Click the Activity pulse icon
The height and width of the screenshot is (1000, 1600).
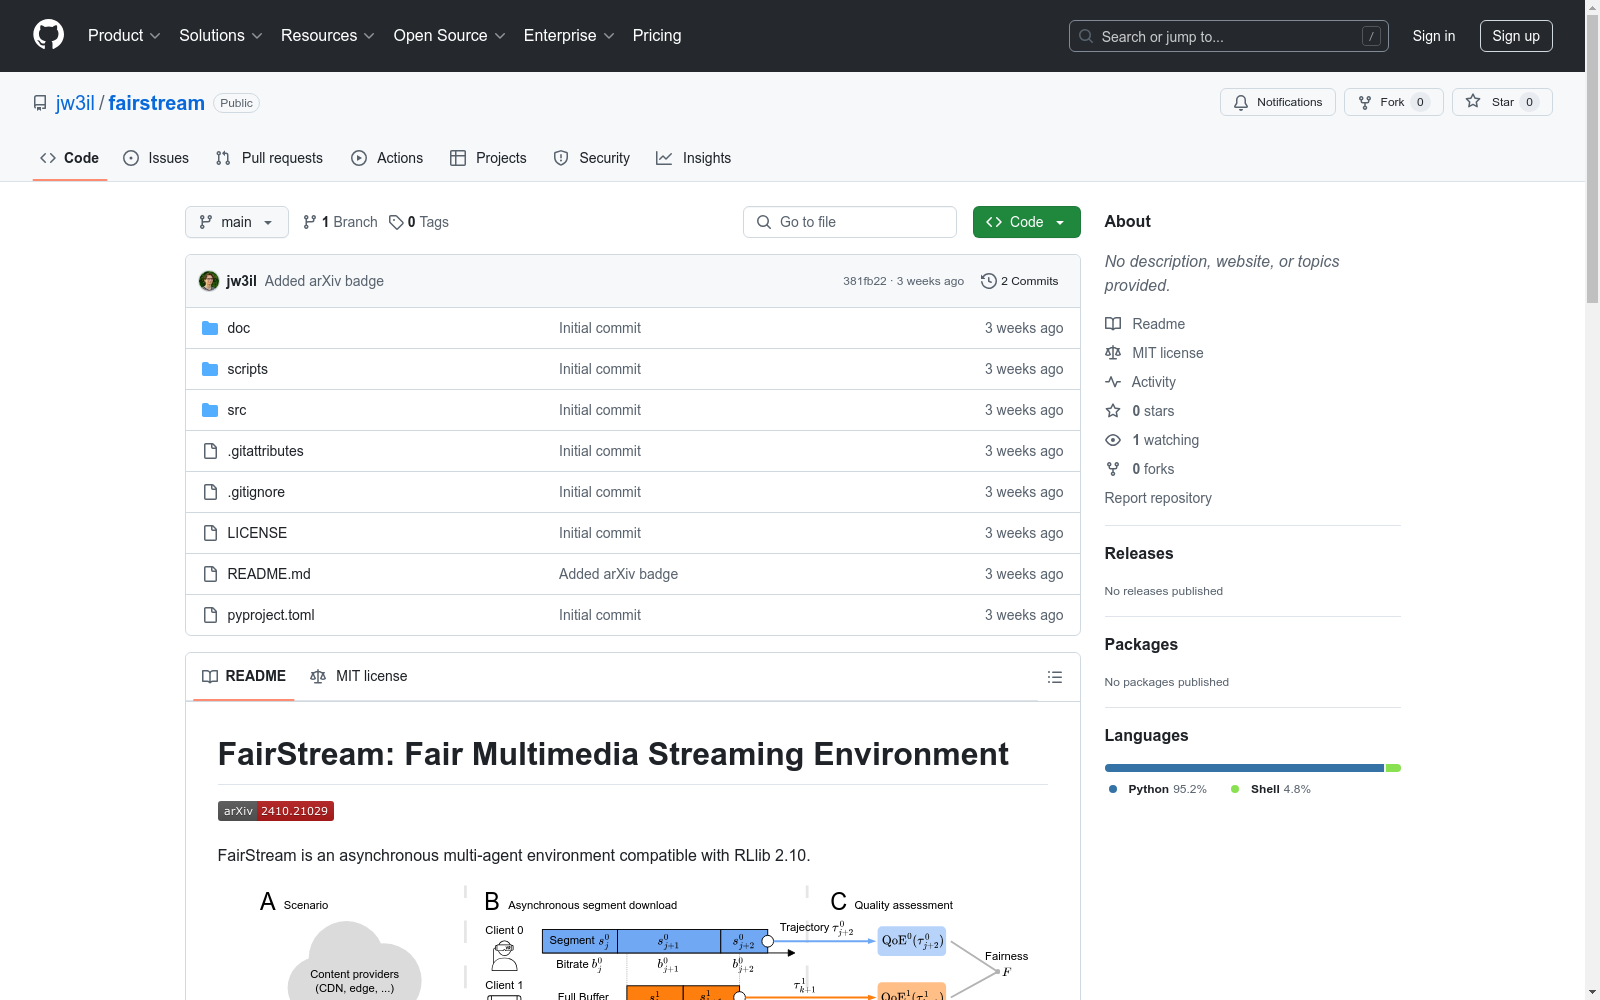point(1113,382)
